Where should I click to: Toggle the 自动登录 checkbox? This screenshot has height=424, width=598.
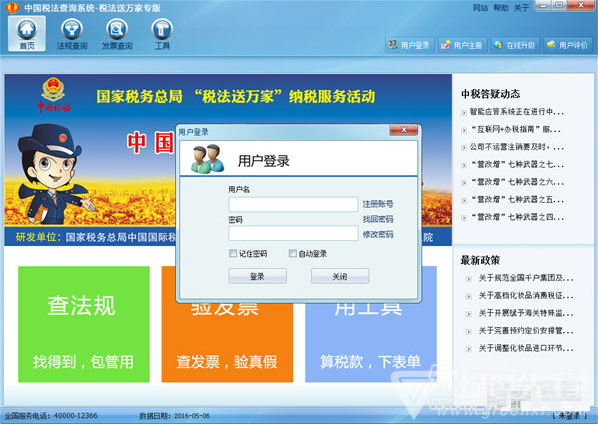click(293, 253)
